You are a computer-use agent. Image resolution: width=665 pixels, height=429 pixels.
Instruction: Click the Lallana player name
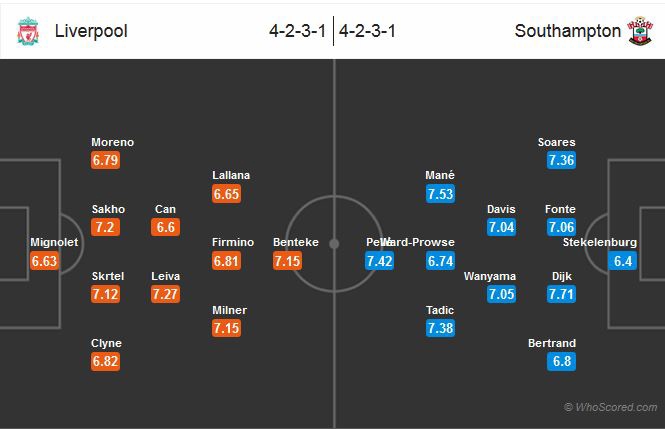tap(231, 175)
